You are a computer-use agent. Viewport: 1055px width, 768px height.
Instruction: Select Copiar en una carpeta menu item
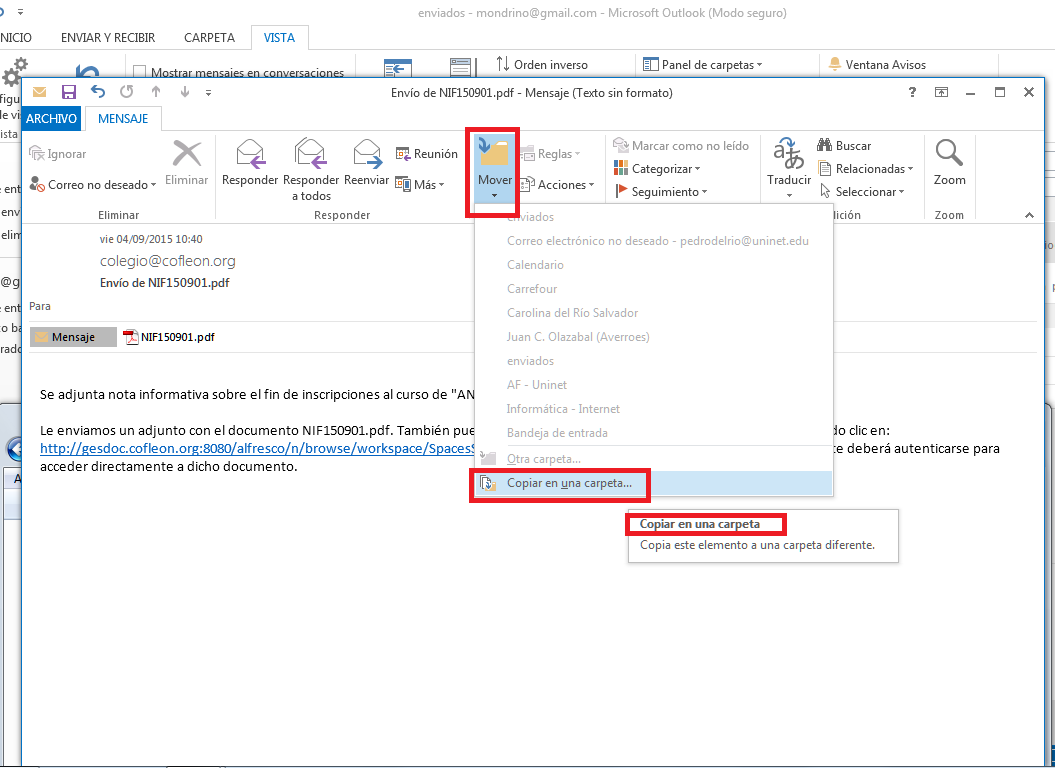coord(568,483)
